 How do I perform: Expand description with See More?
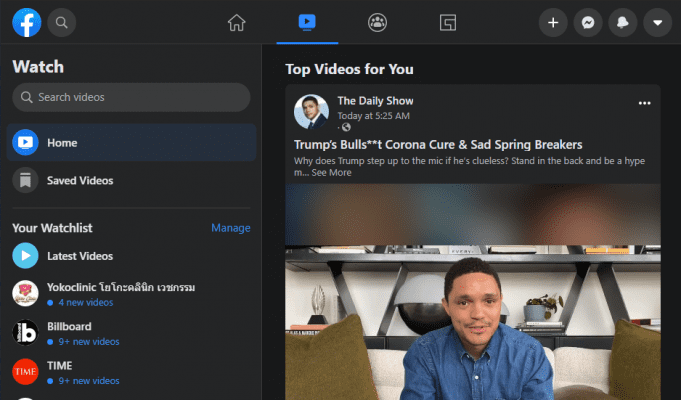coord(331,172)
